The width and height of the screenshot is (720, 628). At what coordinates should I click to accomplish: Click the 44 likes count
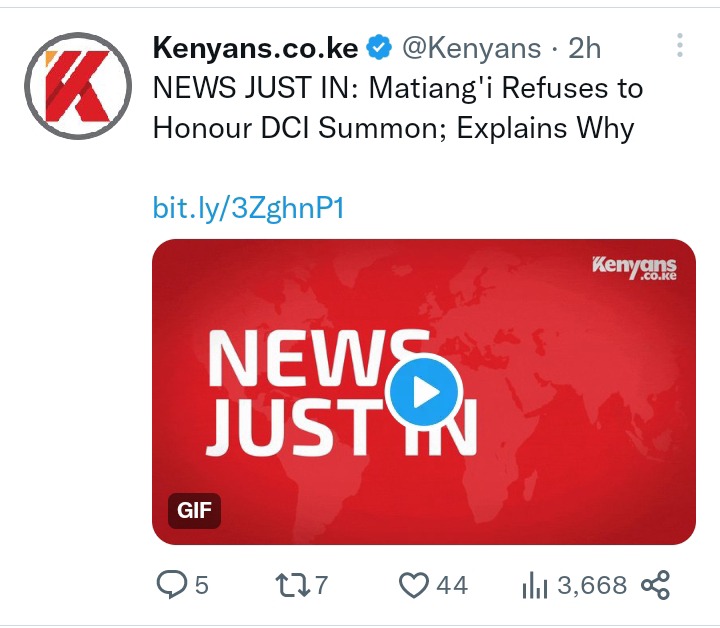(452, 585)
